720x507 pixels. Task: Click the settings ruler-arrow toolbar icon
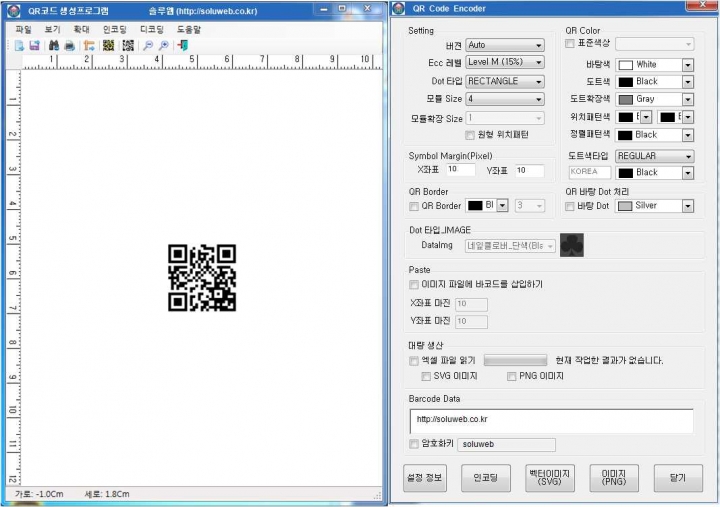(x=89, y=45)
